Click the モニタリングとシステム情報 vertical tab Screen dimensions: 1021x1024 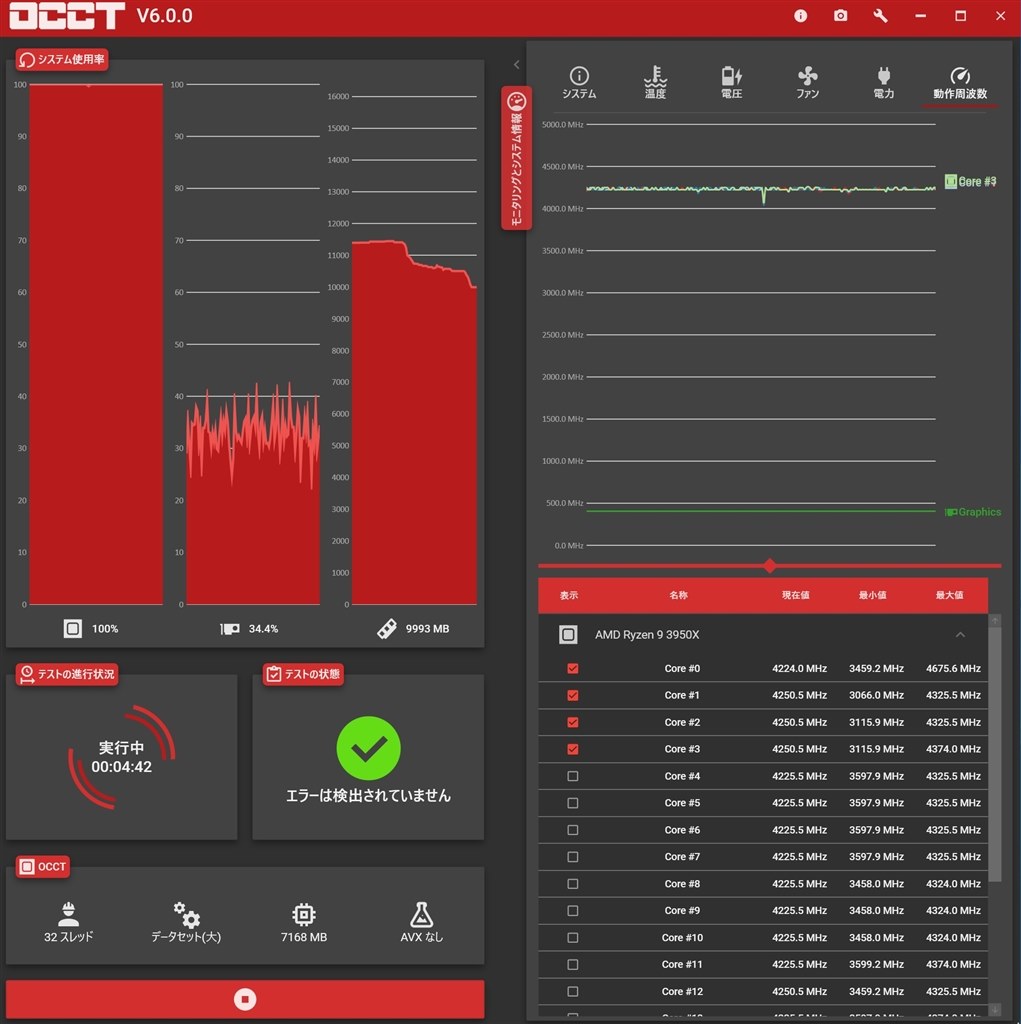tap(516, 157)
